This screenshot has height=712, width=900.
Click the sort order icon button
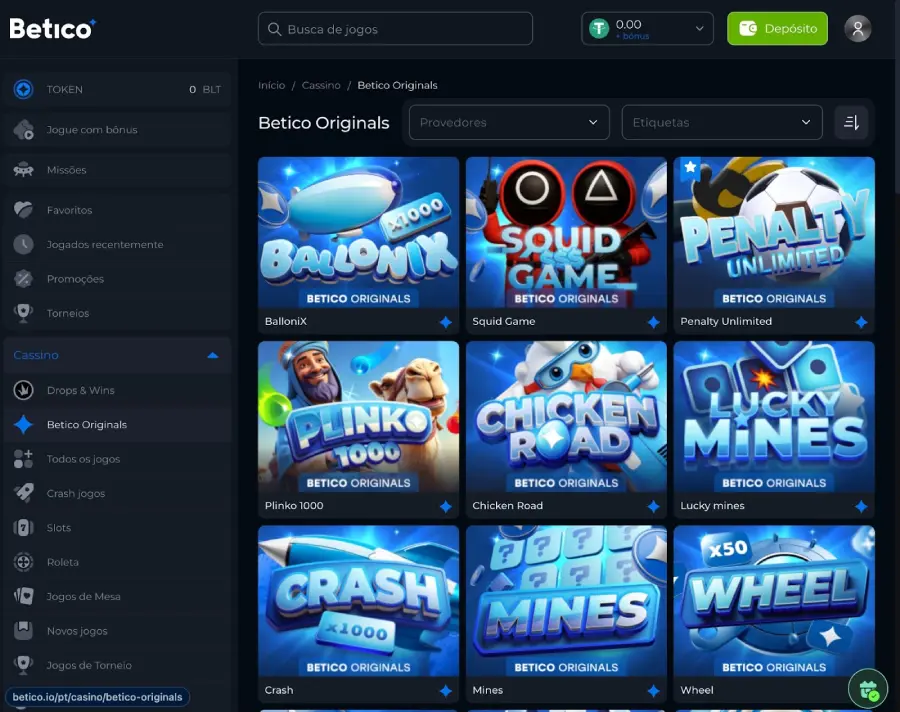[851, 122]
